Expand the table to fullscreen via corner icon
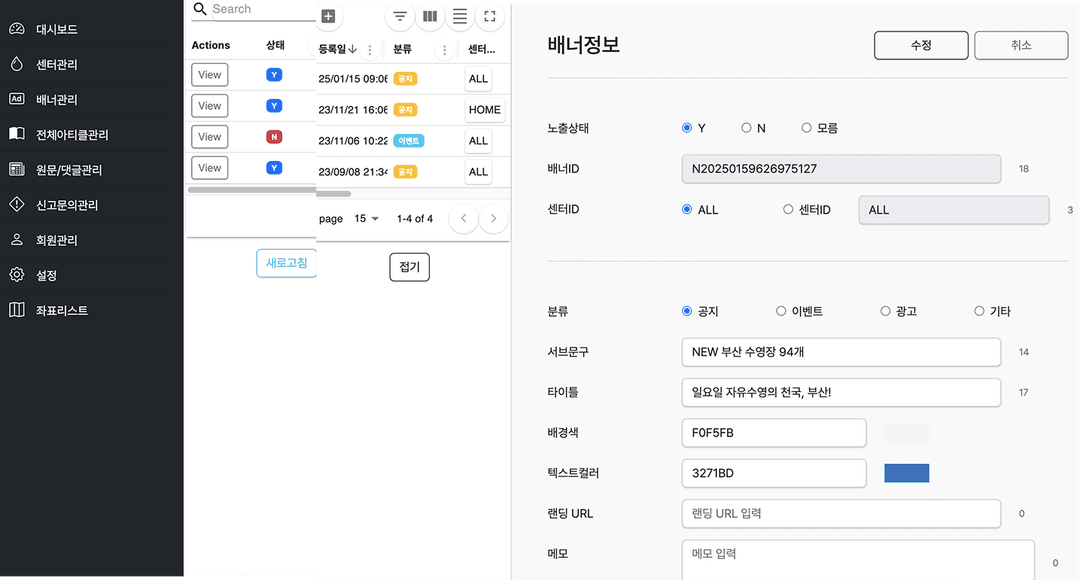Viewport: 1080px width, 580px height. (489, 16)
